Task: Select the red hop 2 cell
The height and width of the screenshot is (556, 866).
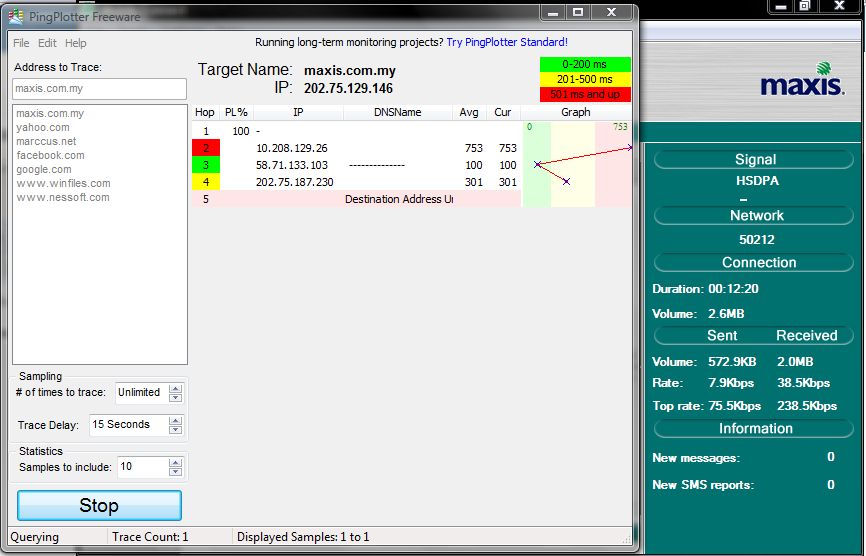Action: [x=206, y=148]
